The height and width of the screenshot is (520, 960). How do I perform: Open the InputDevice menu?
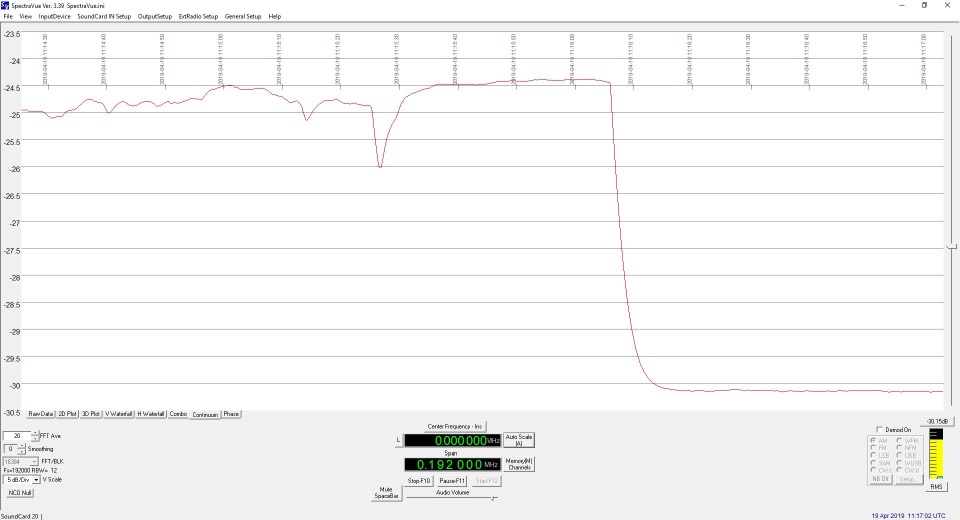tap(54, 17)
